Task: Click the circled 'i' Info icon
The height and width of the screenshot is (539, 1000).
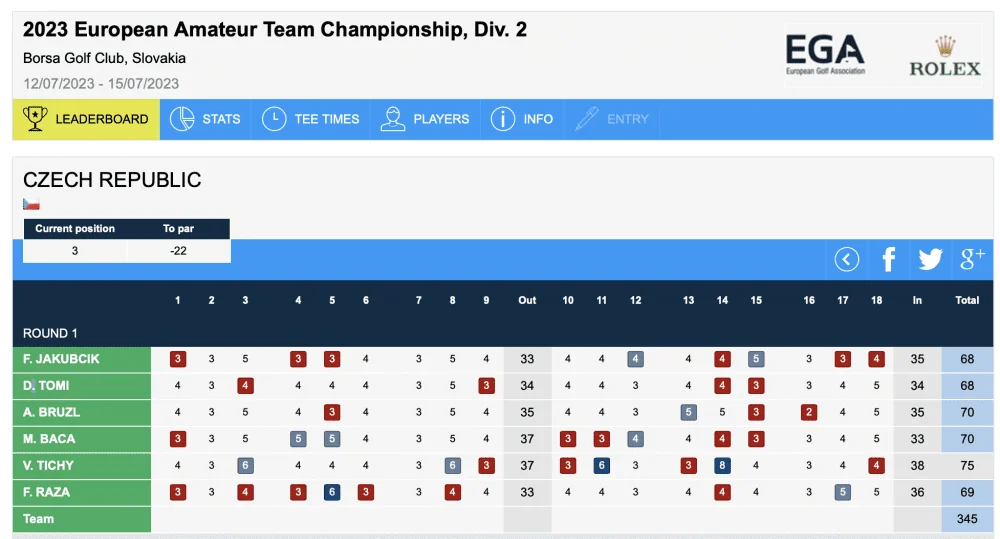Action: 503,119
